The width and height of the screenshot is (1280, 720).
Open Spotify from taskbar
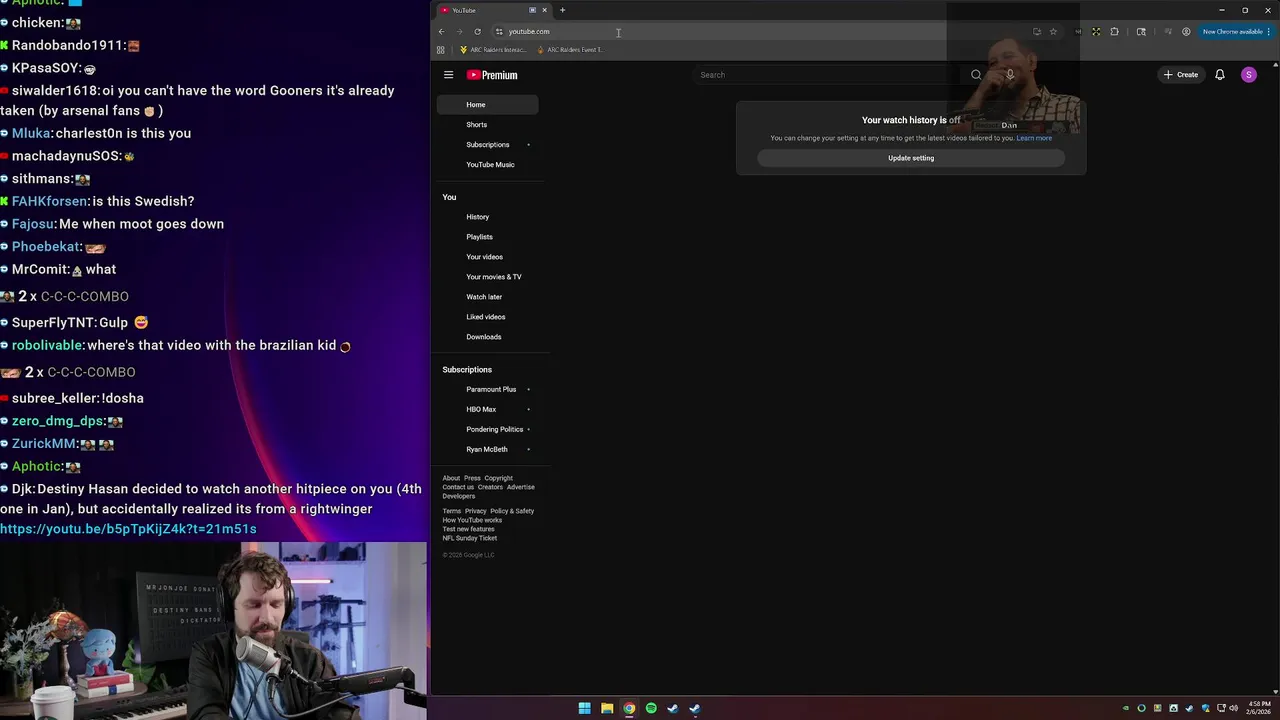coord(651,708)
